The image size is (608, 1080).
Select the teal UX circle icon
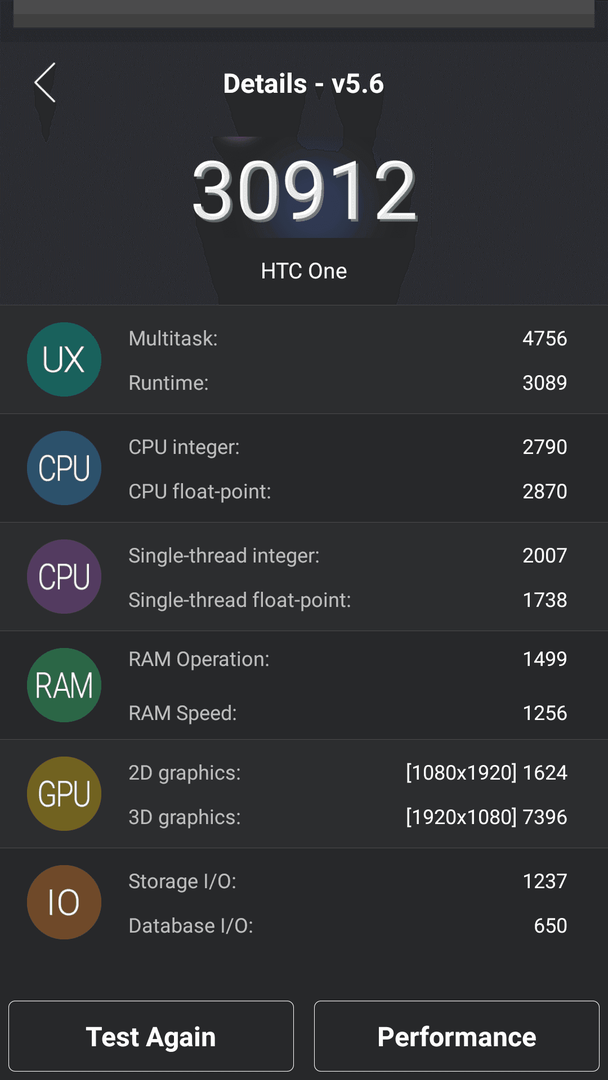pos(64,360)
